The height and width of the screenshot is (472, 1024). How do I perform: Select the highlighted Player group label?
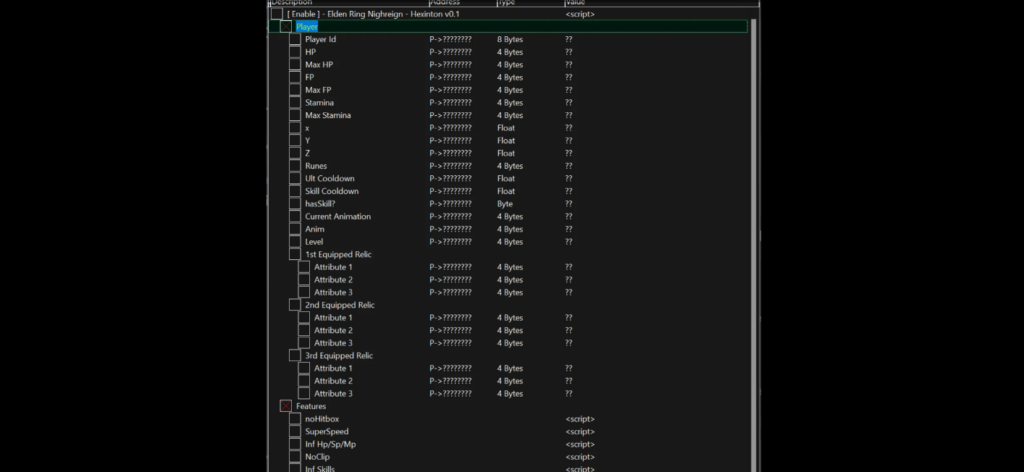[x=307, y=27]
